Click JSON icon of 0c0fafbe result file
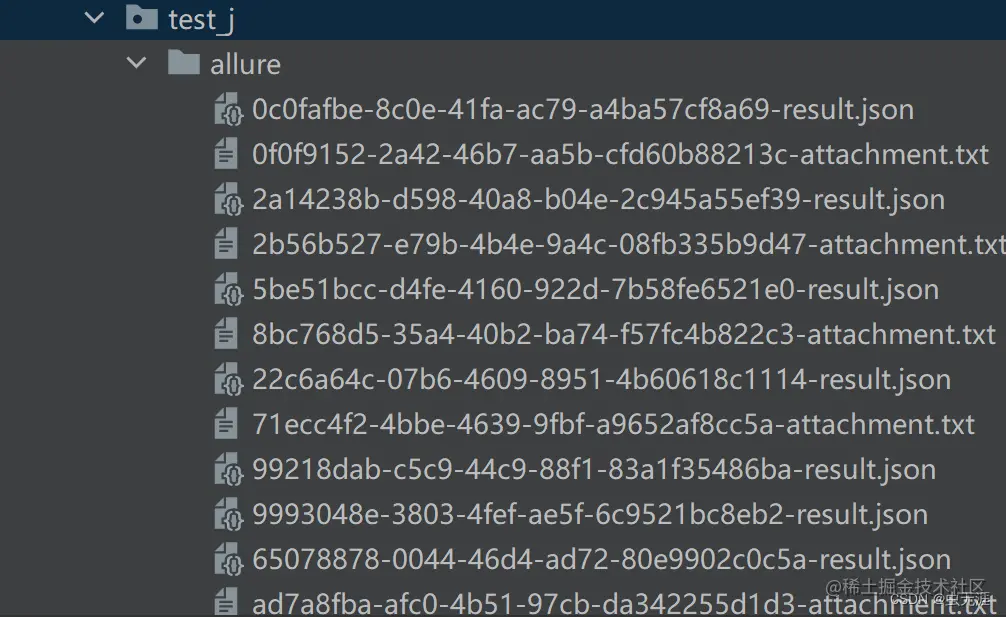The image size is (1006, 617). (228, 109)
